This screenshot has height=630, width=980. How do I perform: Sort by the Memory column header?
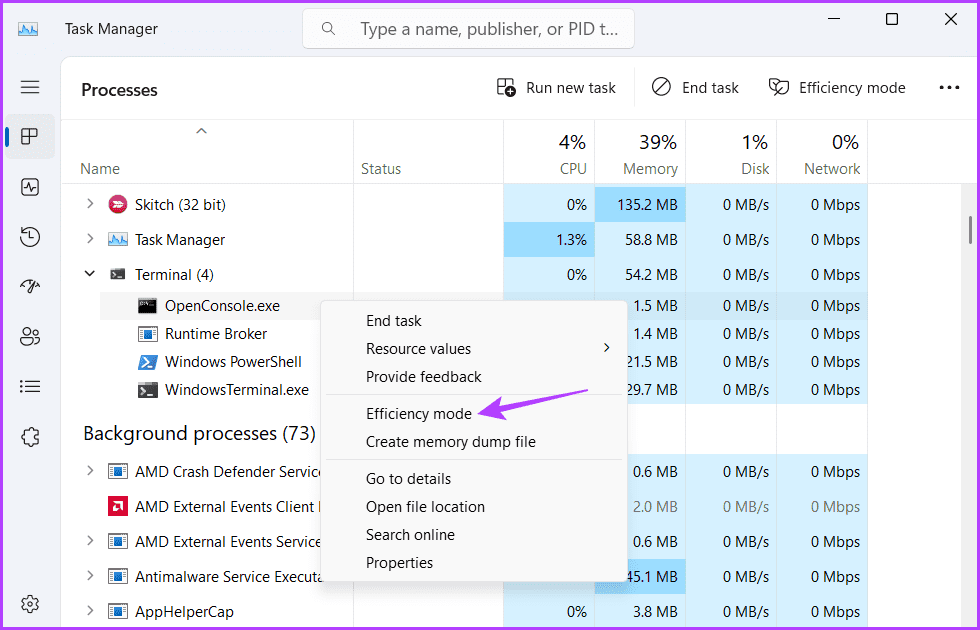point(640,152)
